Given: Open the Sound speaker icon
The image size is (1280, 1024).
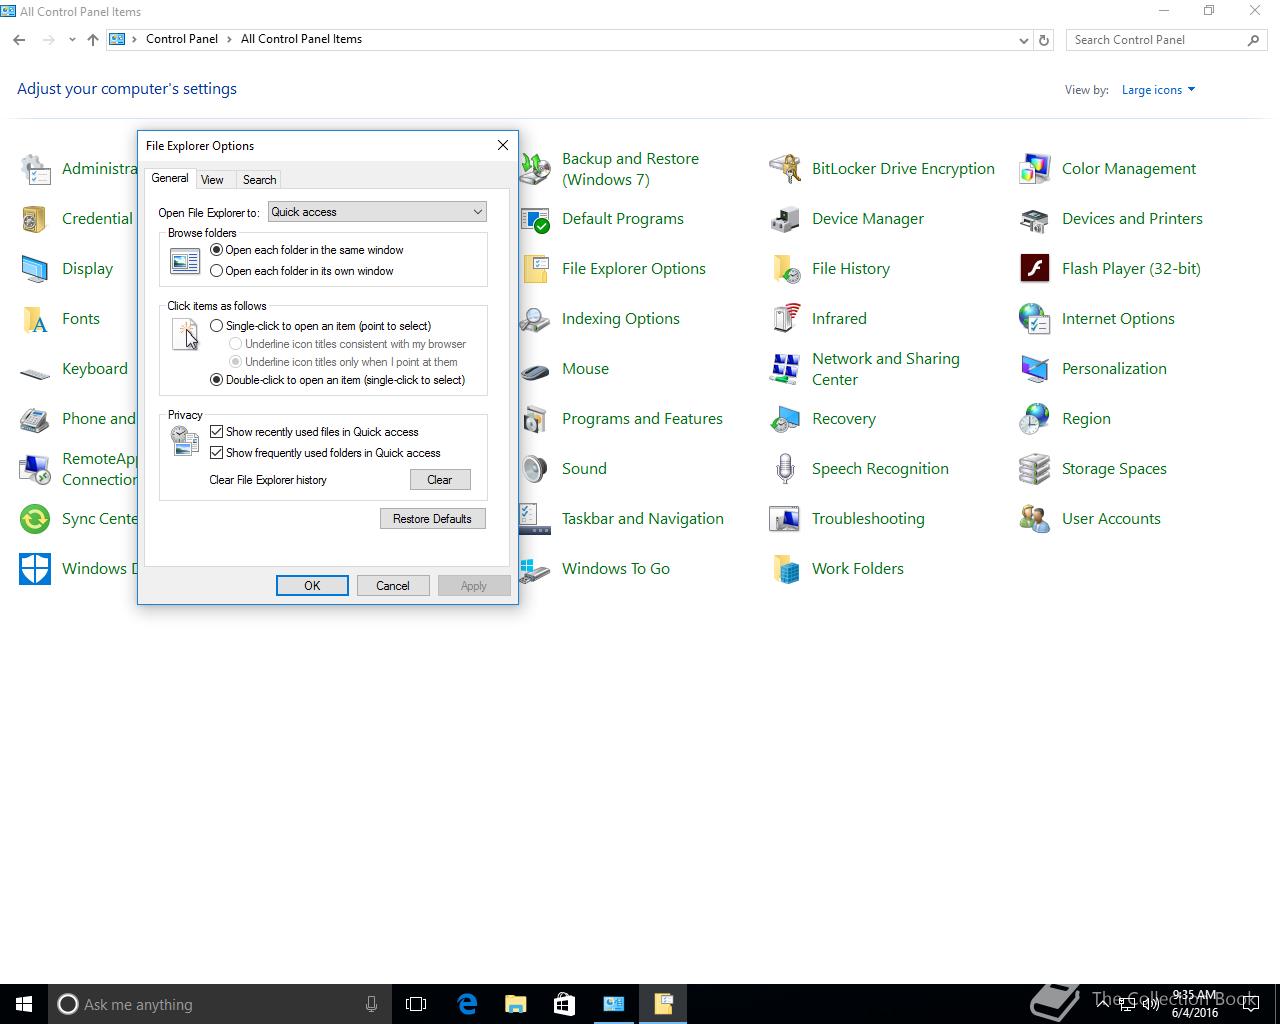Looking at the screenshot, I should point(535,469).
